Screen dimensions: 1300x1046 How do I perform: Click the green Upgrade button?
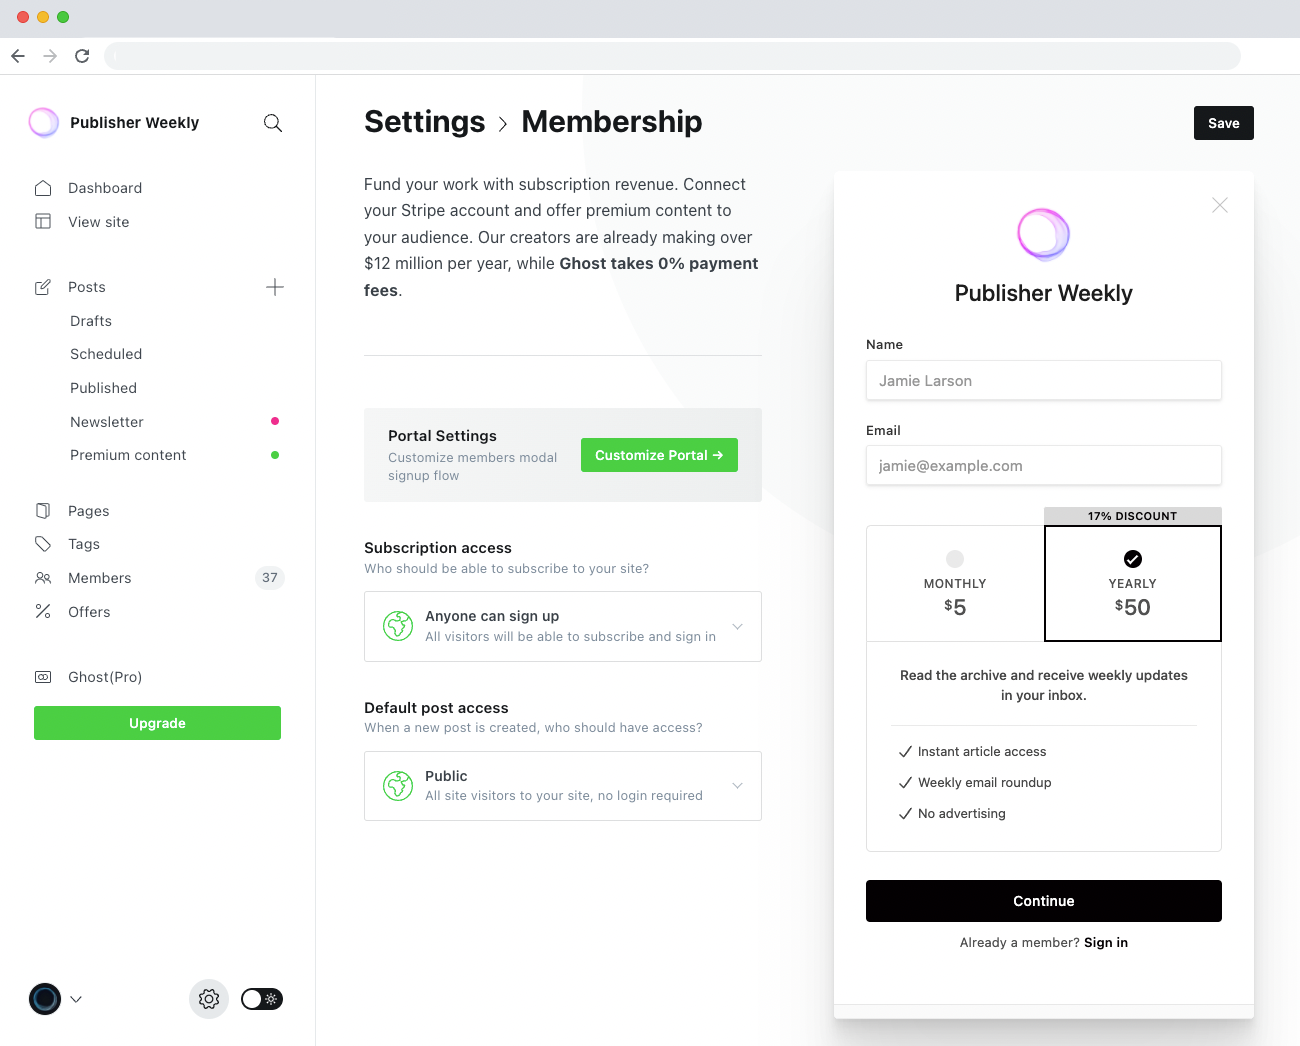pyautogui.click(x=157, y=723)
